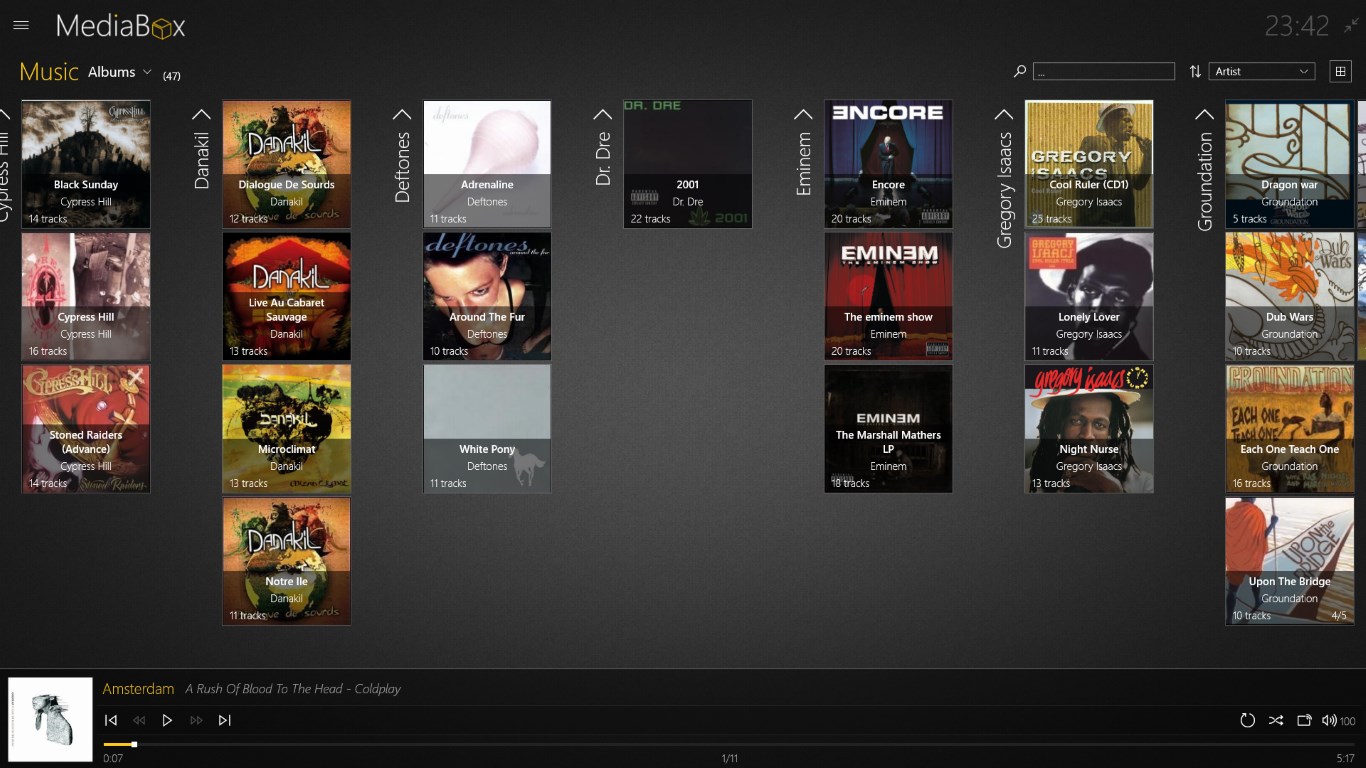Open the Around The Fur album
This screenshot has width=1366, height=768.
coord(487,296)
